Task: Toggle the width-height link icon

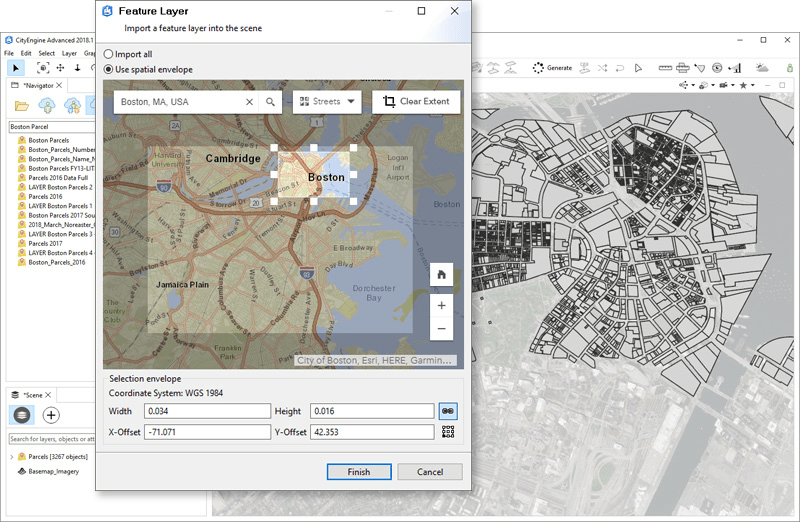Action: tap(448, 411)
